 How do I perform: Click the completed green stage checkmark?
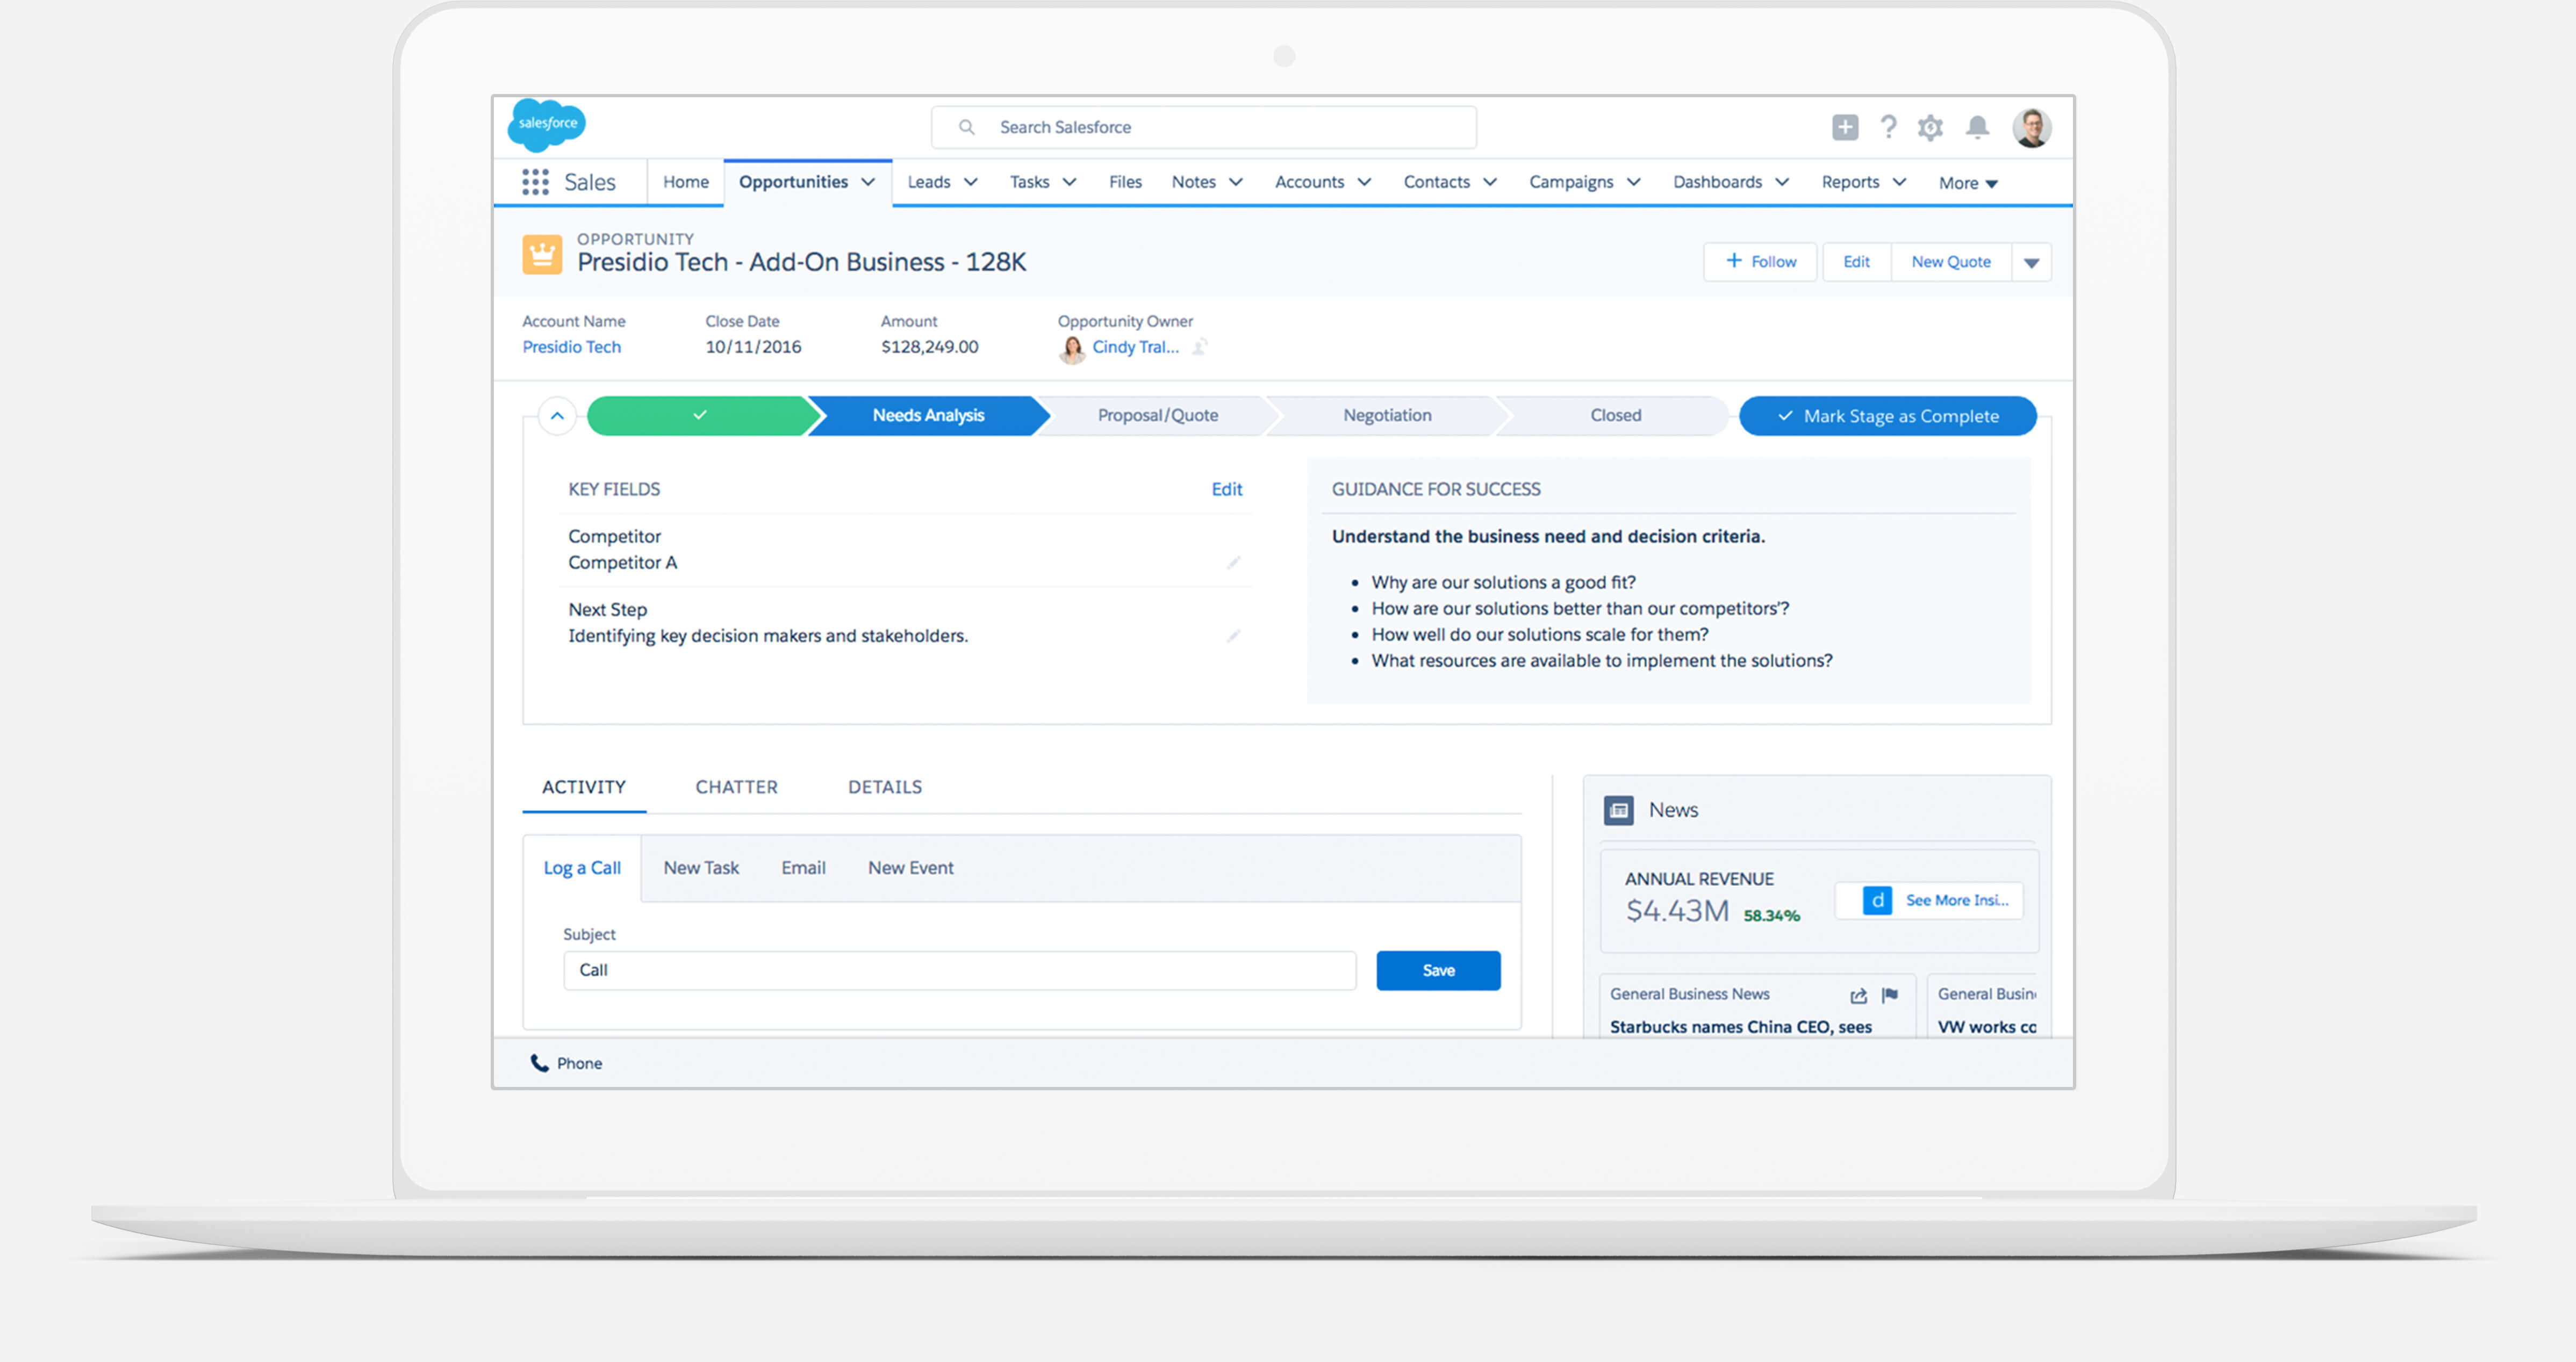[700, 415]
